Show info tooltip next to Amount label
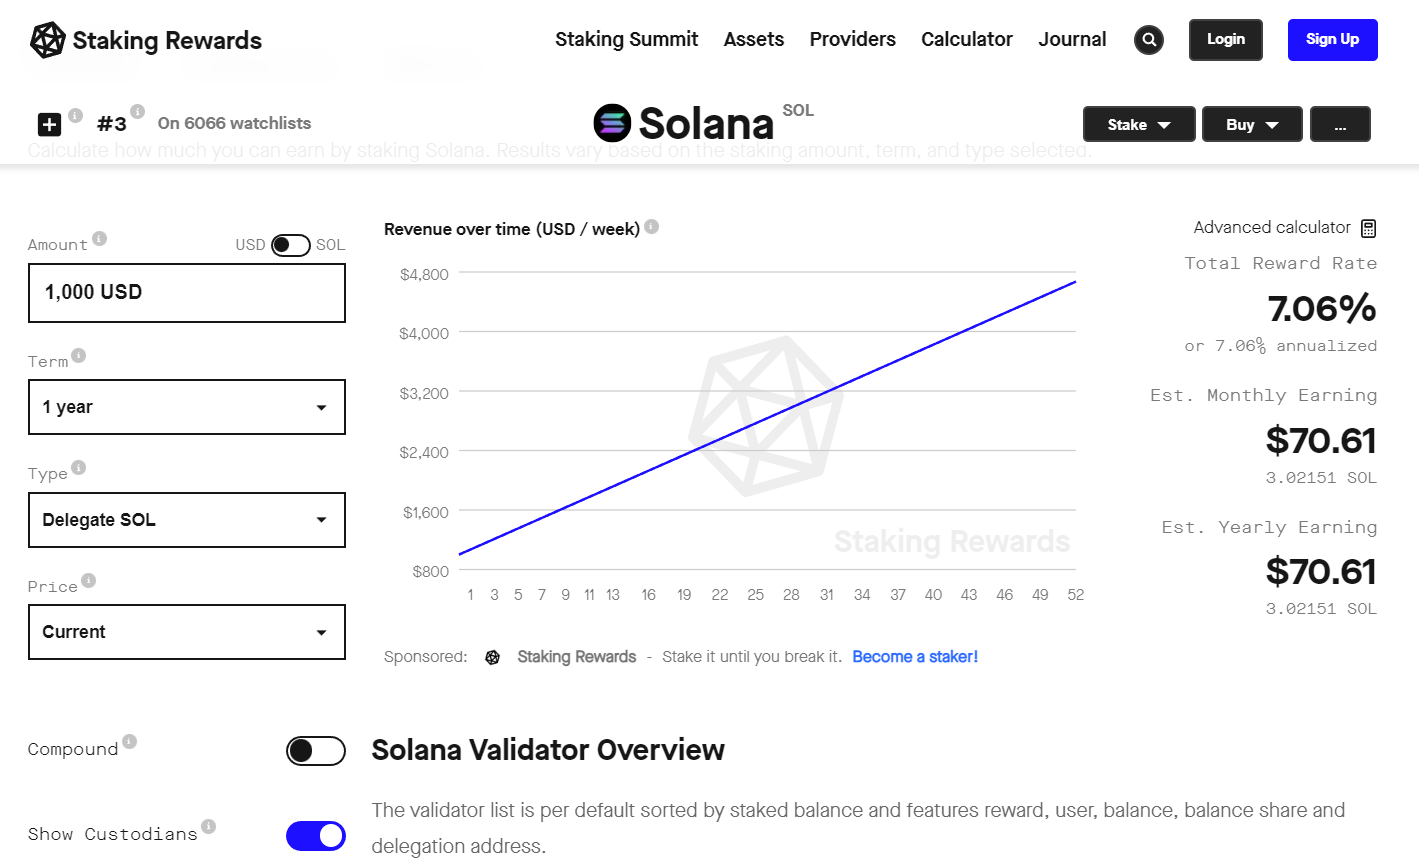This screenshot has height=860, width=1419. coord(99,238)
